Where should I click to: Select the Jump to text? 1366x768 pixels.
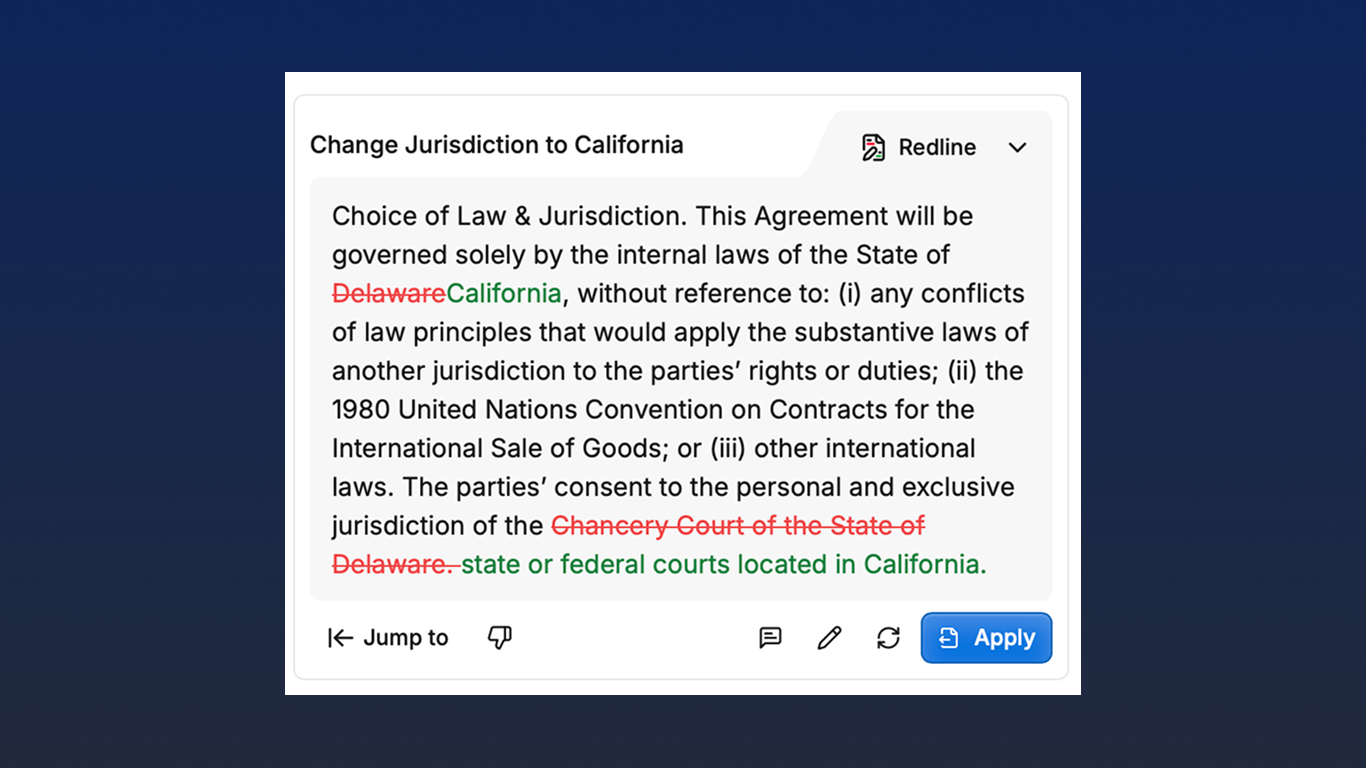(x=405, y=638)
